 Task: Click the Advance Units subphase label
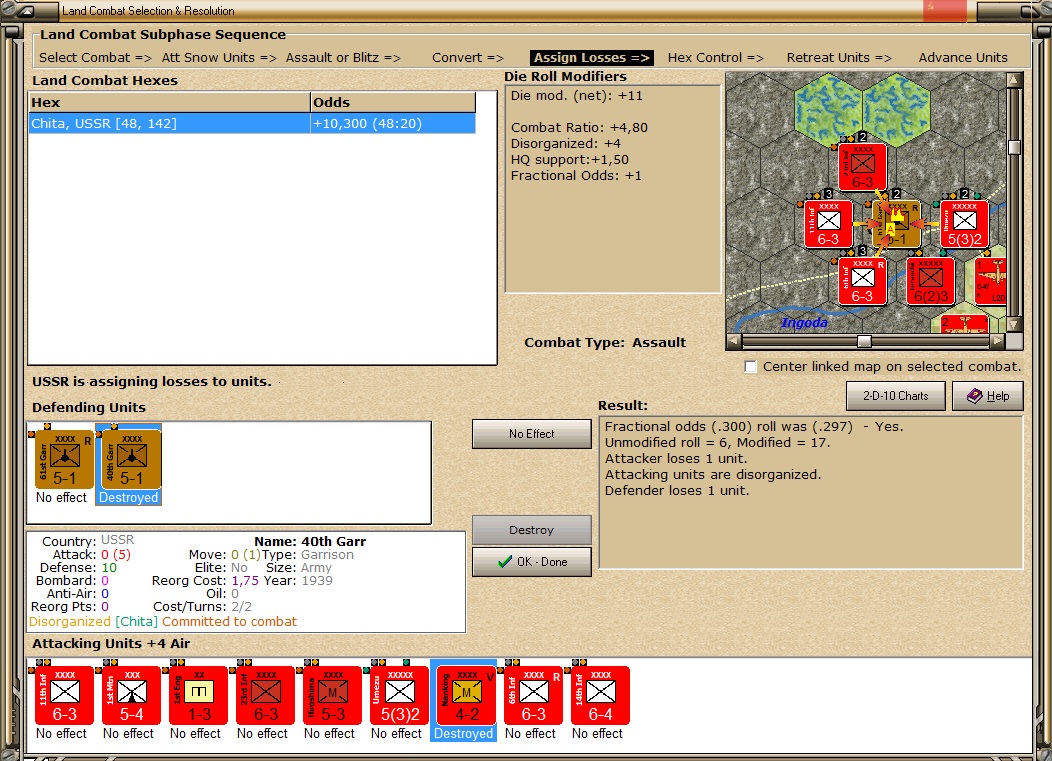(963, 58)
